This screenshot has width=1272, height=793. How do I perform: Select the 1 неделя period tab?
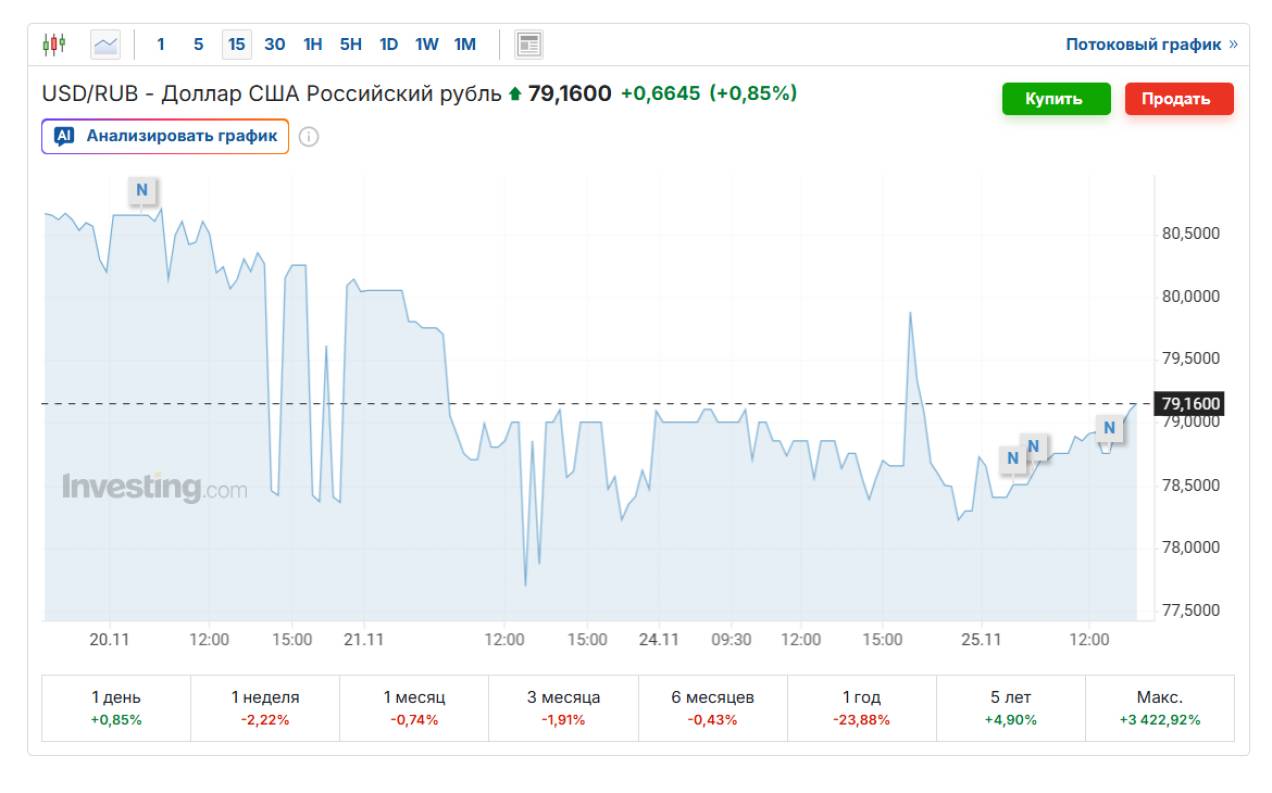pyautogui.click(x=265, y=708)
